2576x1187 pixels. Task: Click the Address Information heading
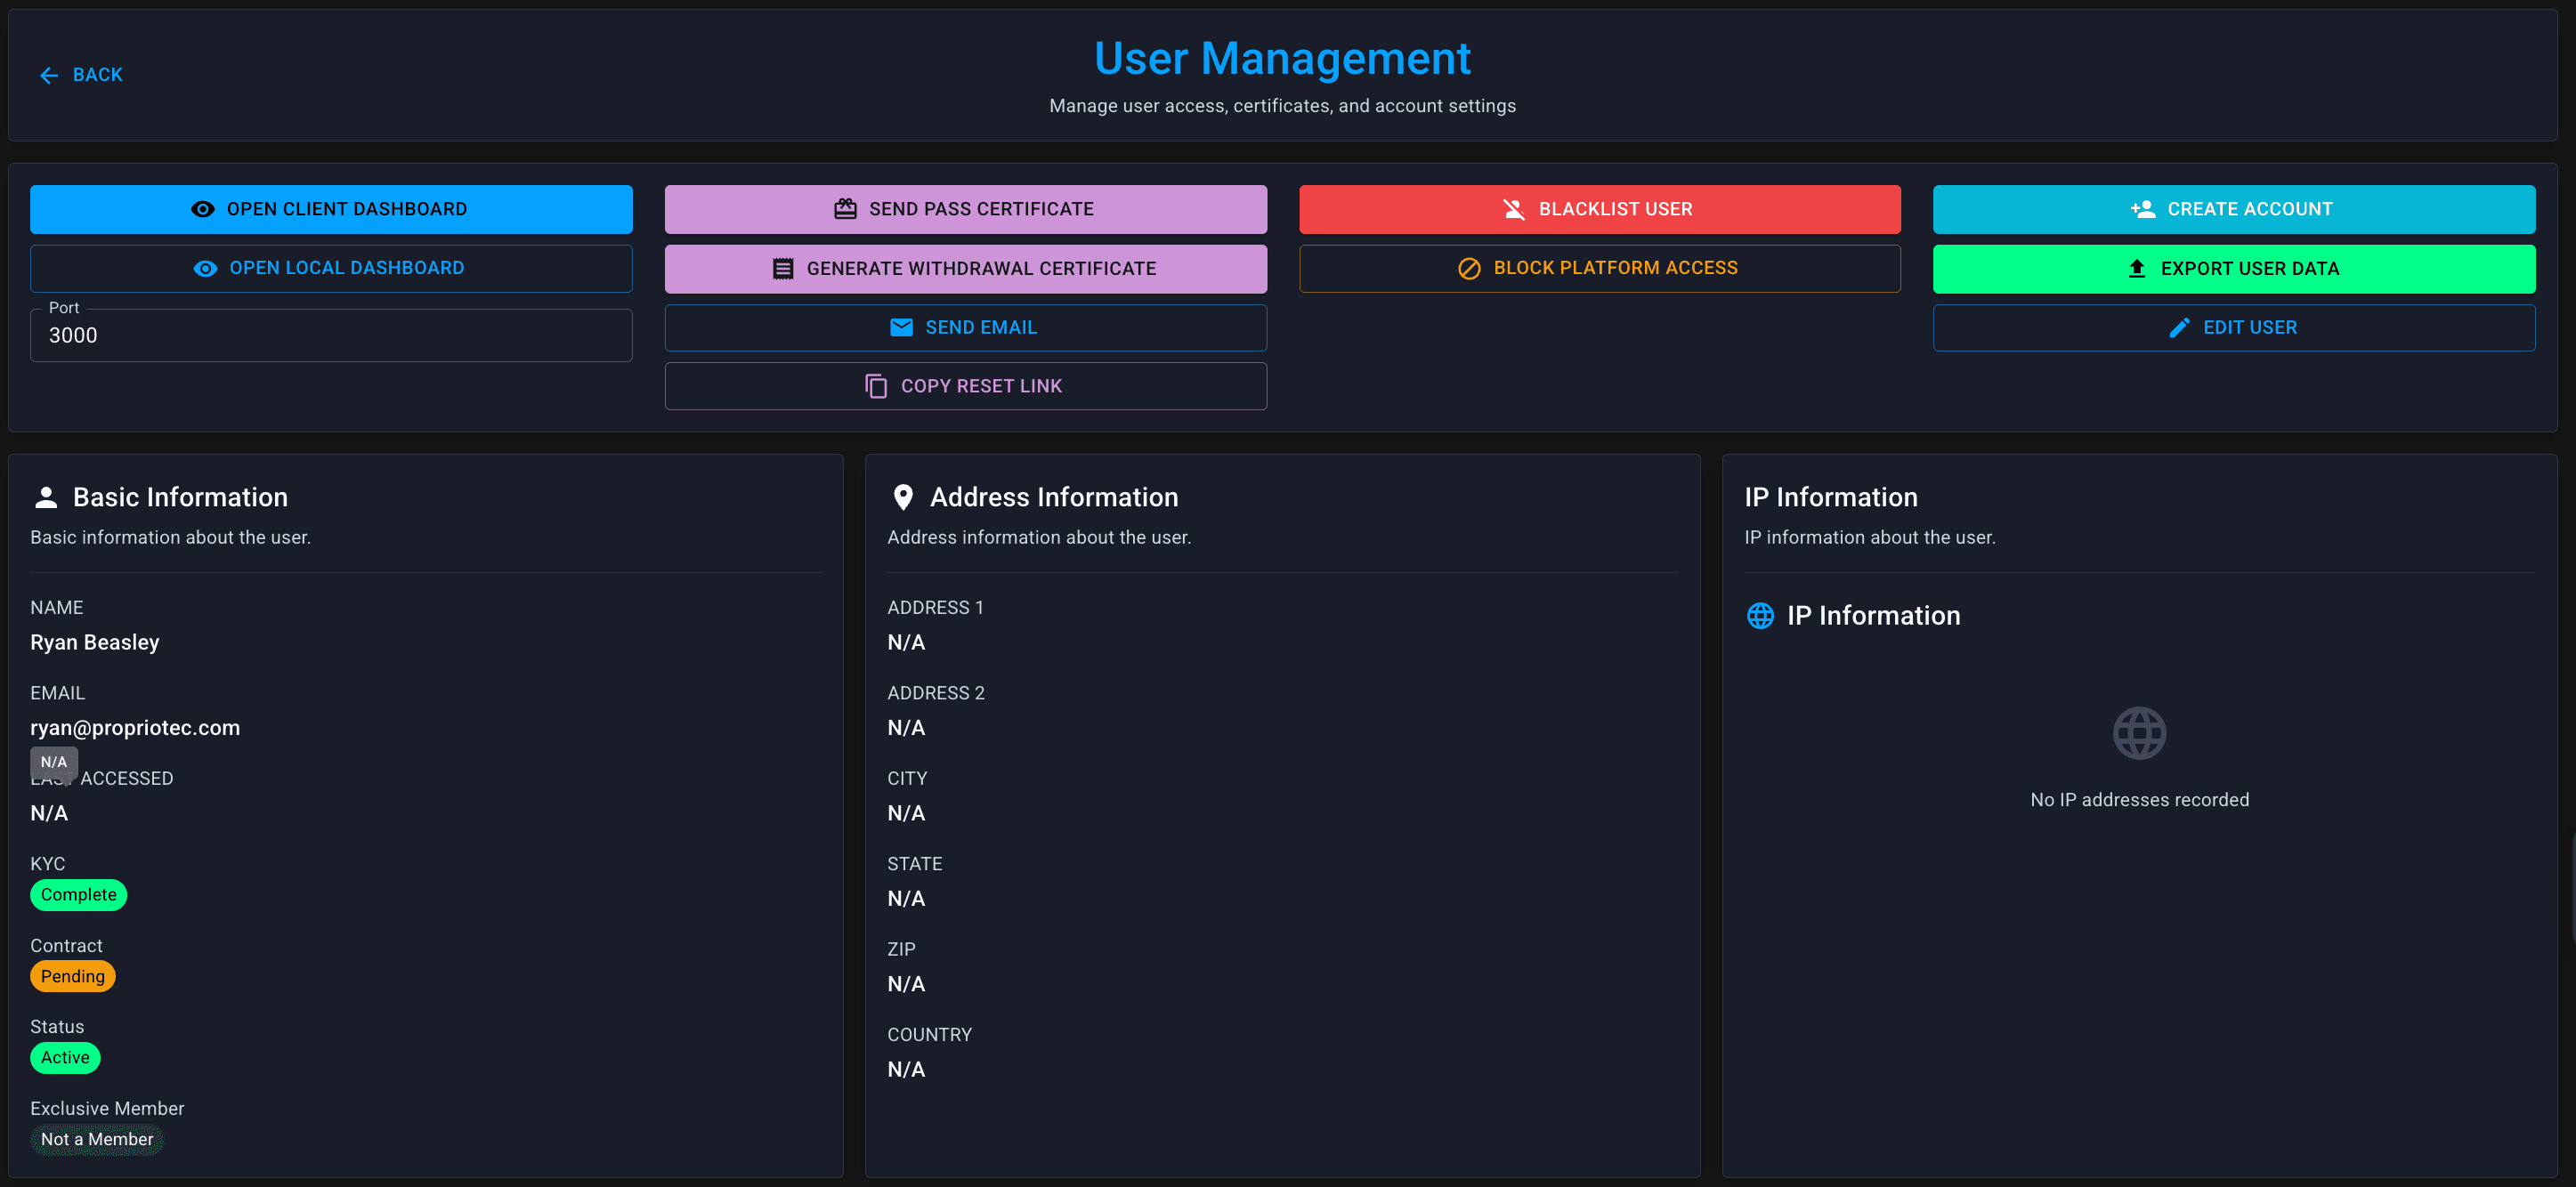click(1054, 497)
